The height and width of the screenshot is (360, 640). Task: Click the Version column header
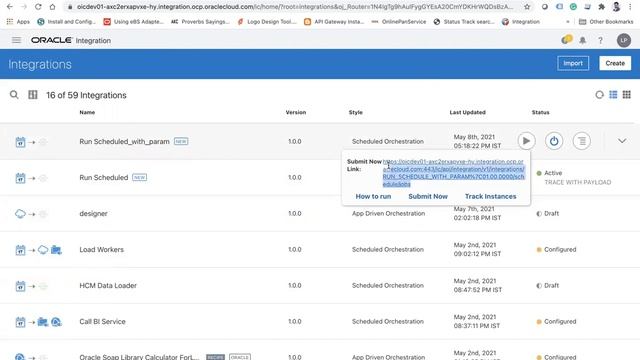coord(296,112)
